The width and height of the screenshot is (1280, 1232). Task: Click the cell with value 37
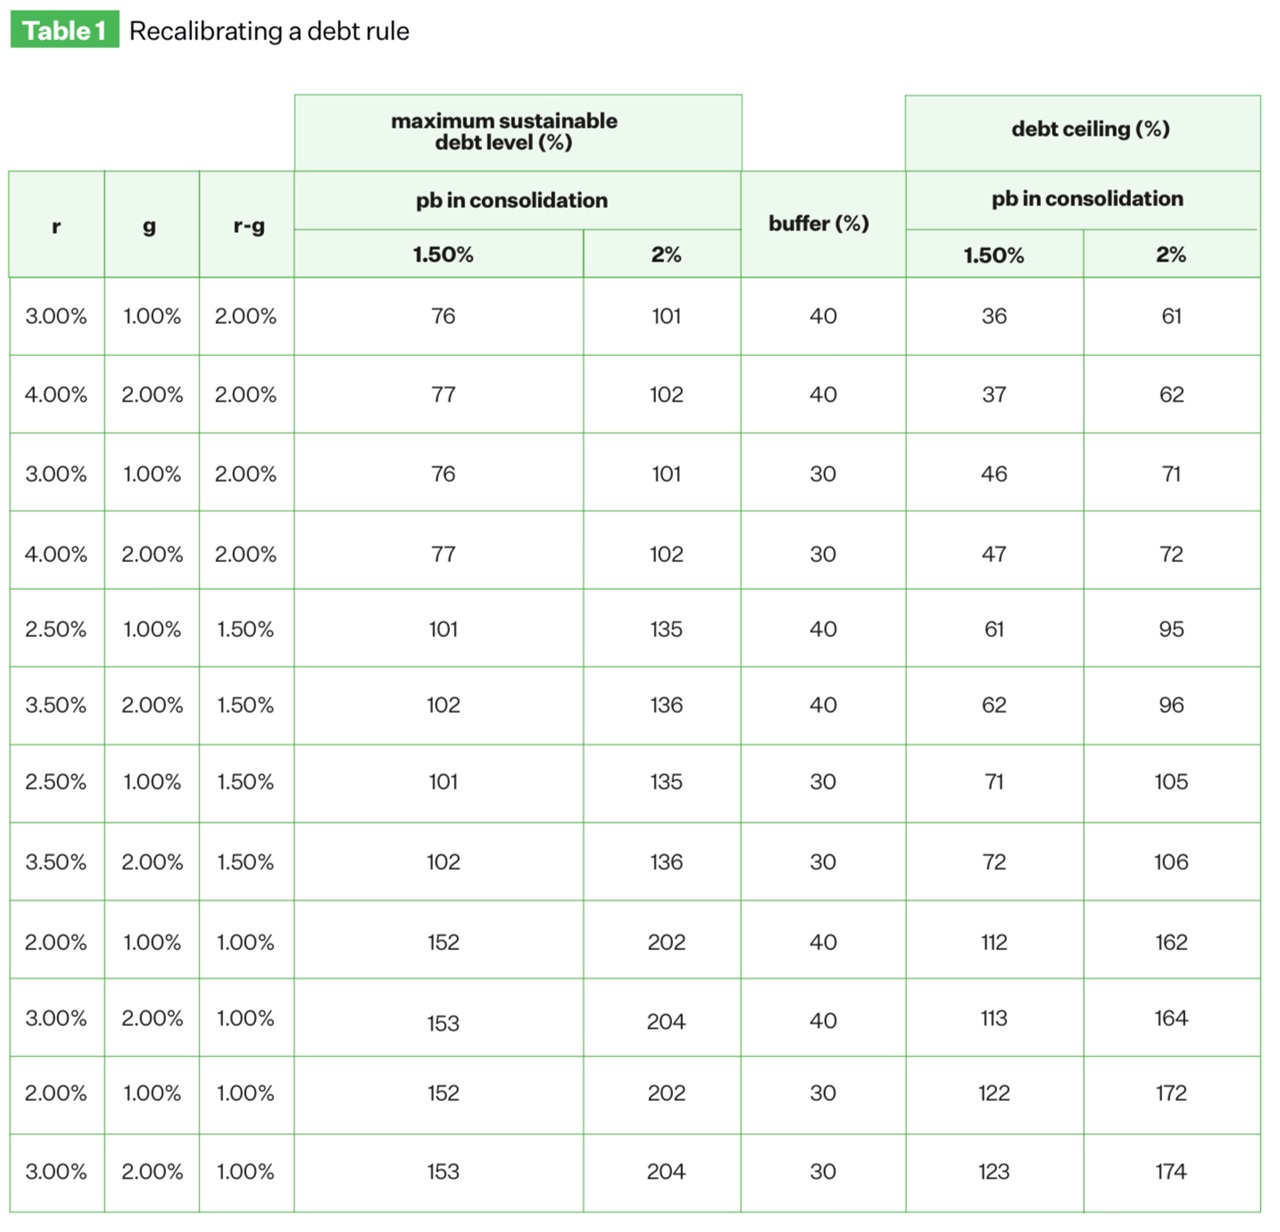pos(994,394)
